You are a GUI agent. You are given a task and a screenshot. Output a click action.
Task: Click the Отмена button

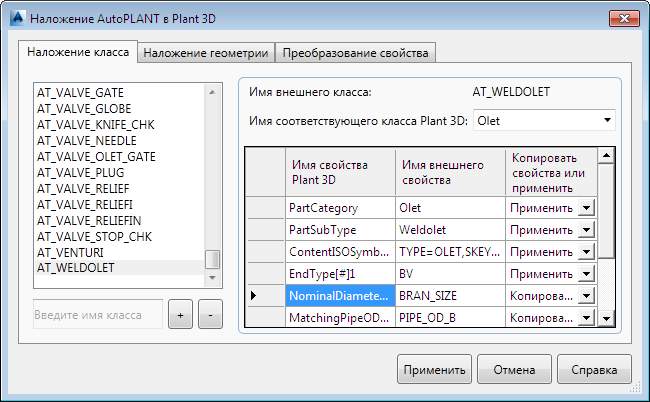[514, 369]
